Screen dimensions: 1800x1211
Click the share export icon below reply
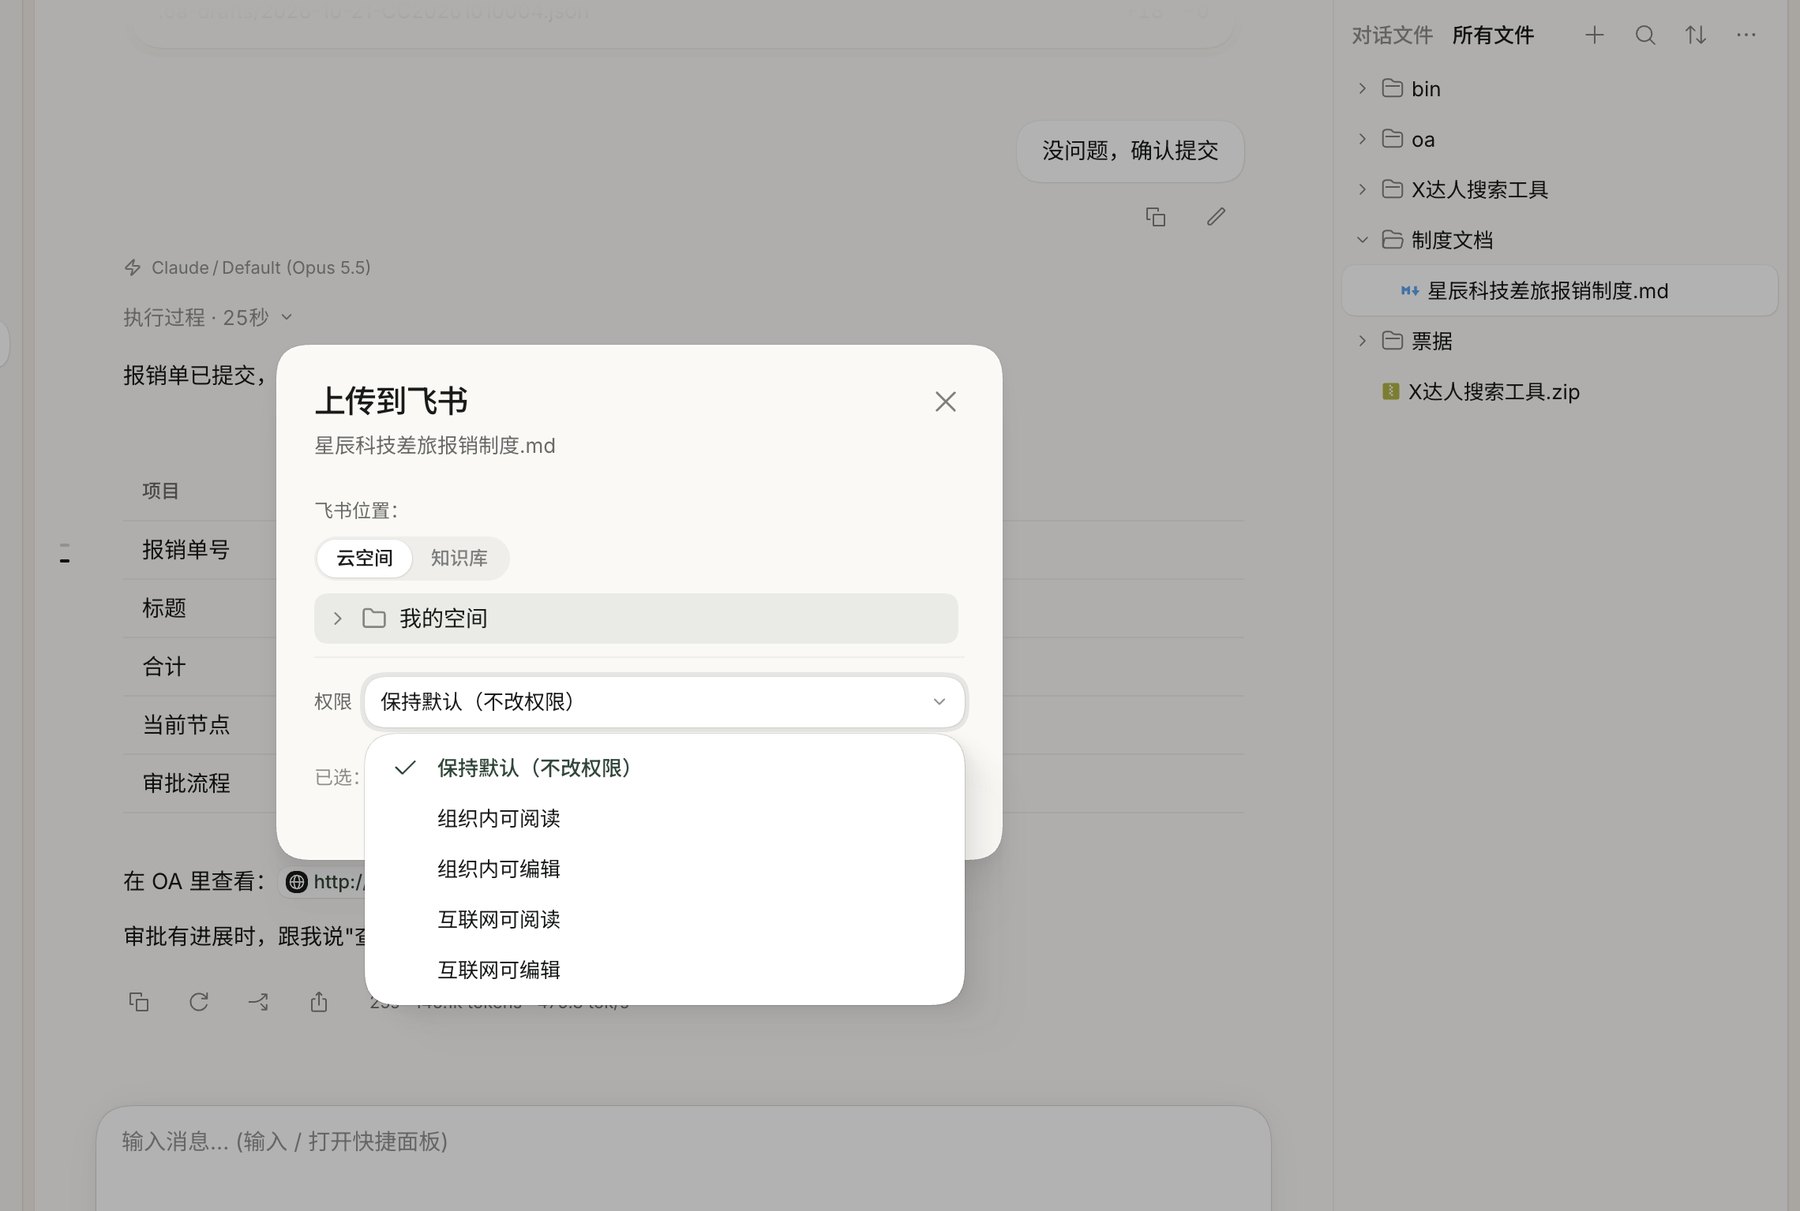point(319,1002)
